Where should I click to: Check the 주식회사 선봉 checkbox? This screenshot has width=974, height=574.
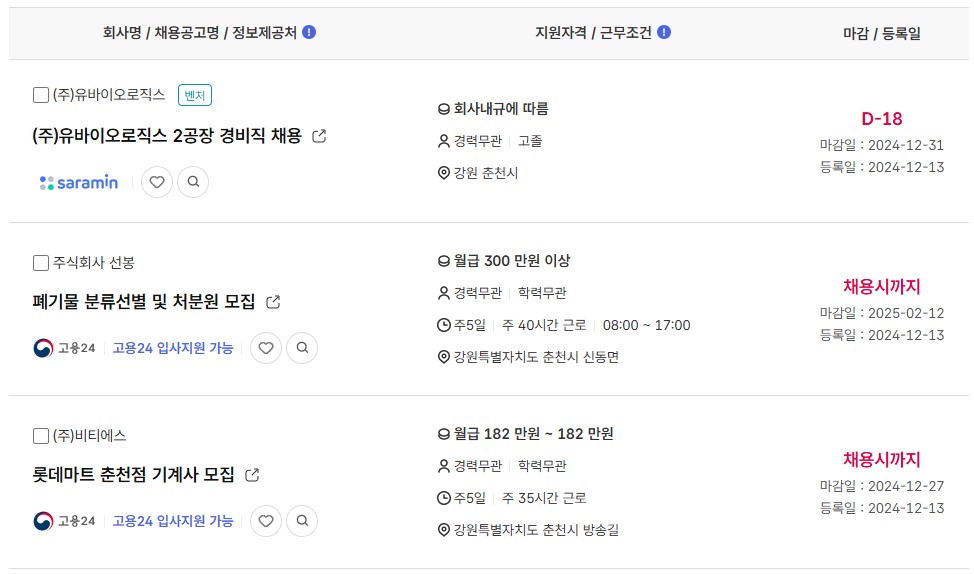click(x=41, y=263)
